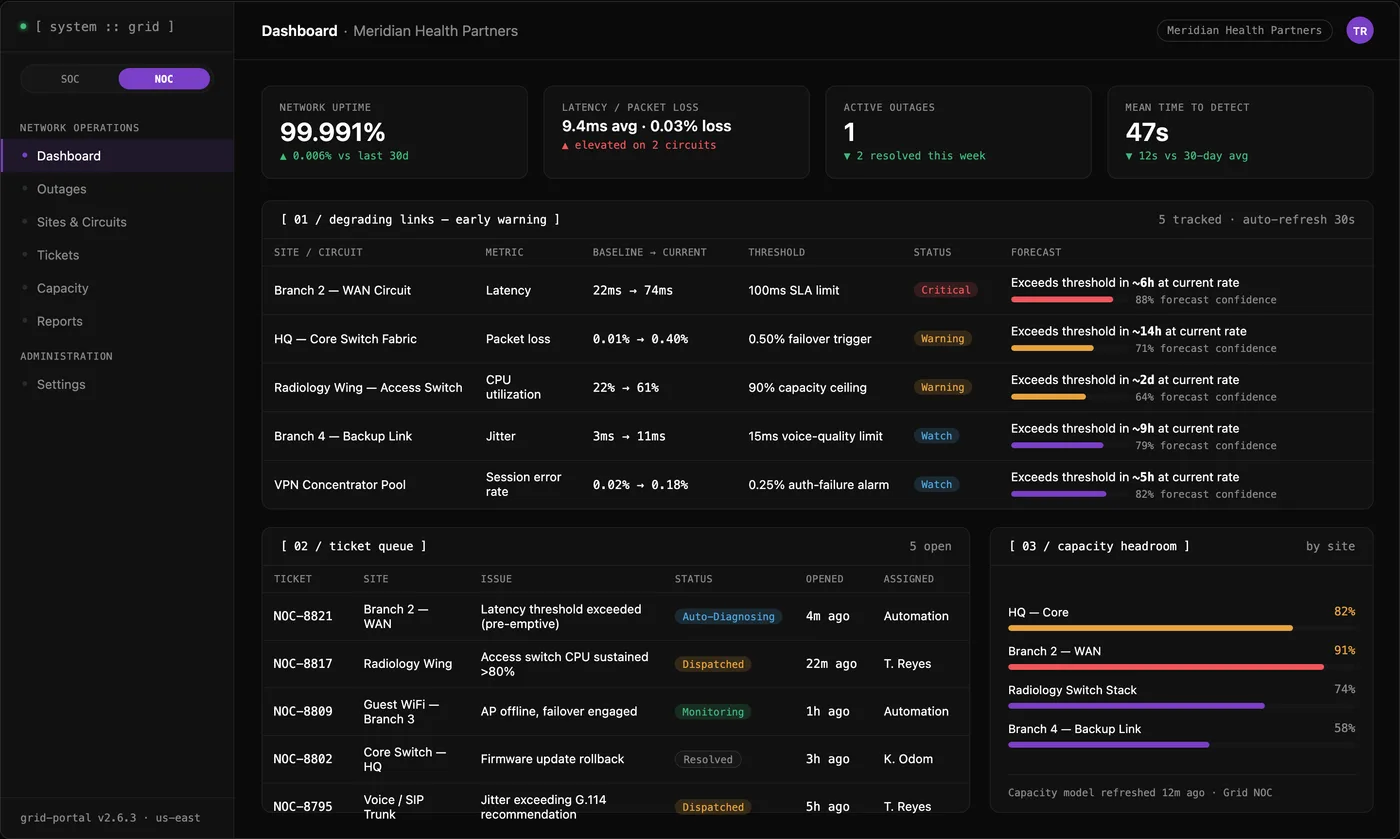Image resolution: width=1400 pixels, height=839 pixels.
Task: Click the 'by site' capacity label
Action: click(x=1330, y=546)
